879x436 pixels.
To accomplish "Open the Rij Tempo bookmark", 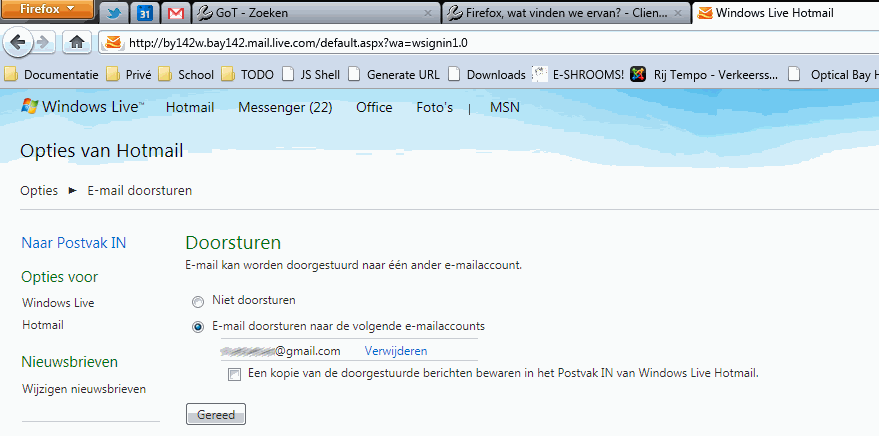I will tap(704, 75).
